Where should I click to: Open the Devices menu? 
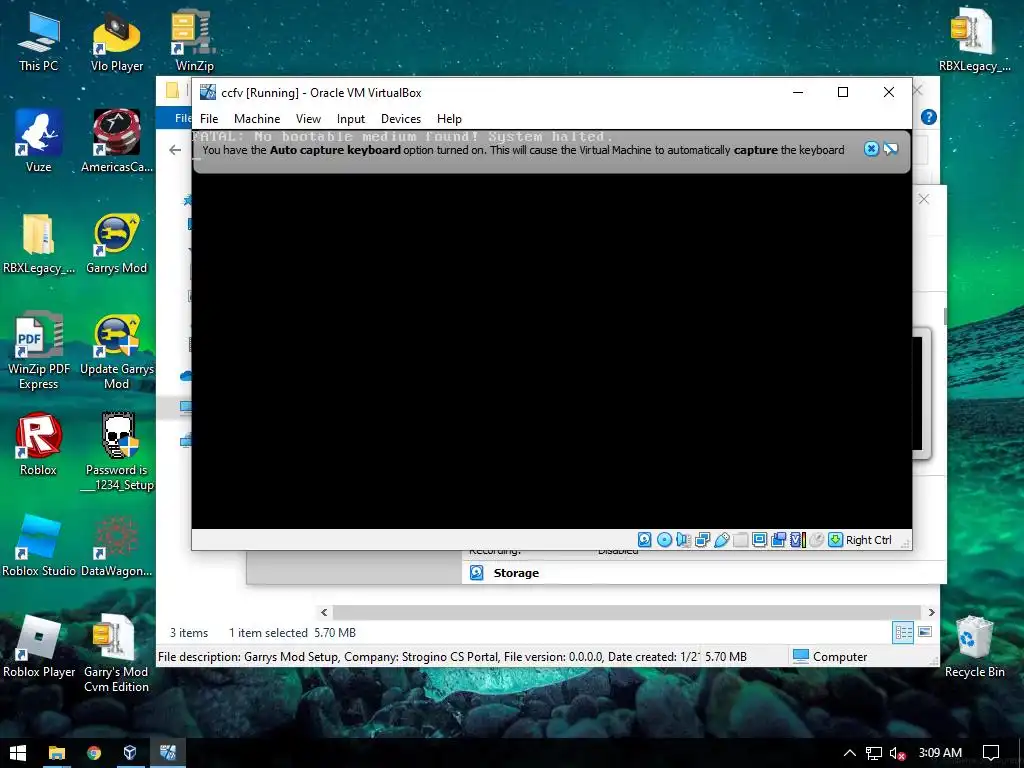[401, 119]
